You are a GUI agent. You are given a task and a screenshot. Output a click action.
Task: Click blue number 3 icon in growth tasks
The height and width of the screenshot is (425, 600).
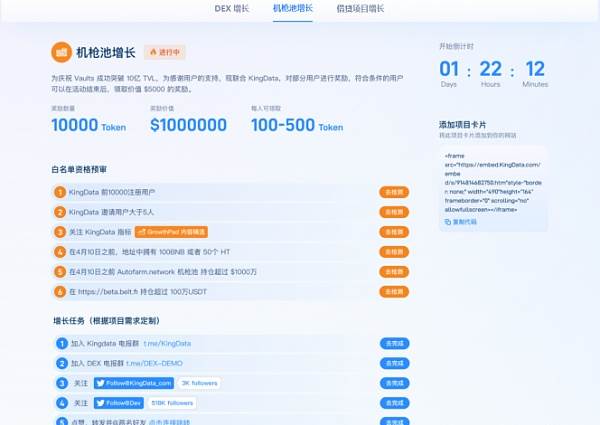pyautogui.click(x=62, y=383)
